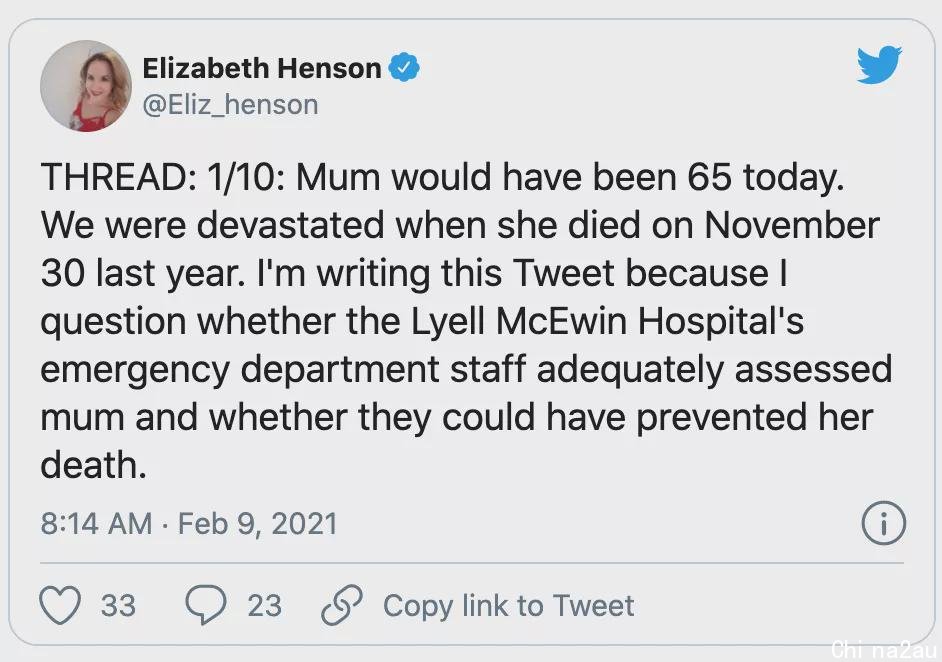The image size is (942, 662).
Task: Click the reply speech bubble icon
Action: tap(206, 604)
